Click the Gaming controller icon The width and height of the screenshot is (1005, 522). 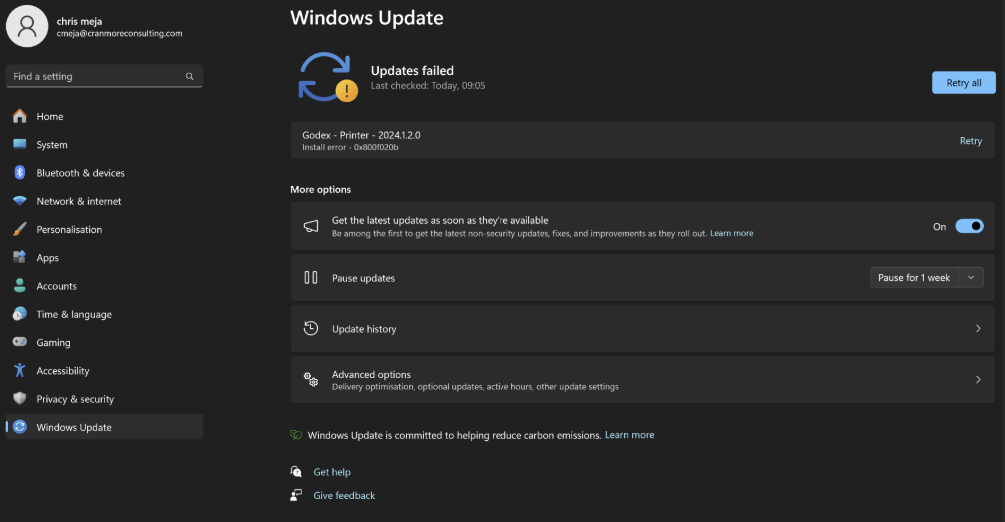20,342
